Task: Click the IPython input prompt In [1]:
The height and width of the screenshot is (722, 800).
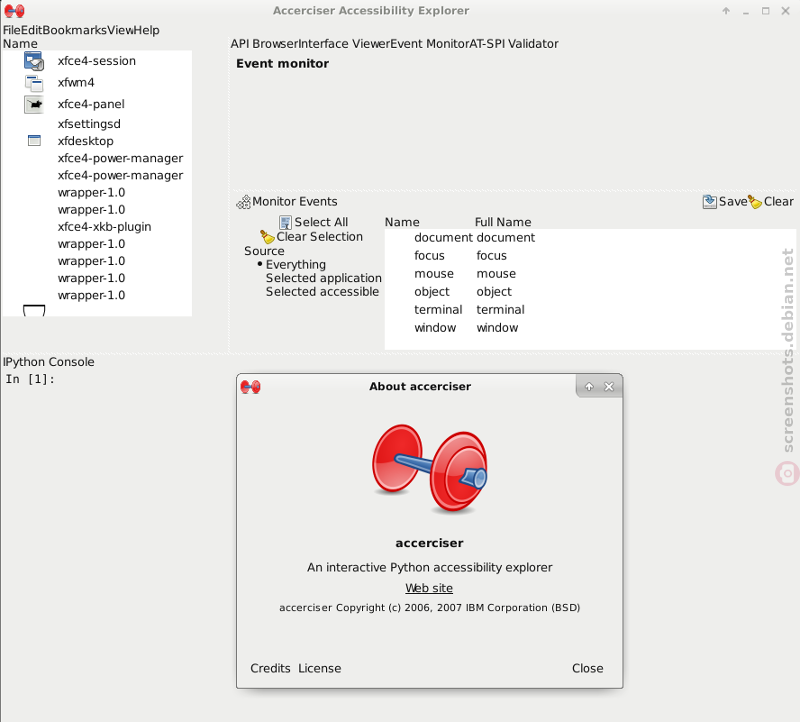Action: [30, 379]
